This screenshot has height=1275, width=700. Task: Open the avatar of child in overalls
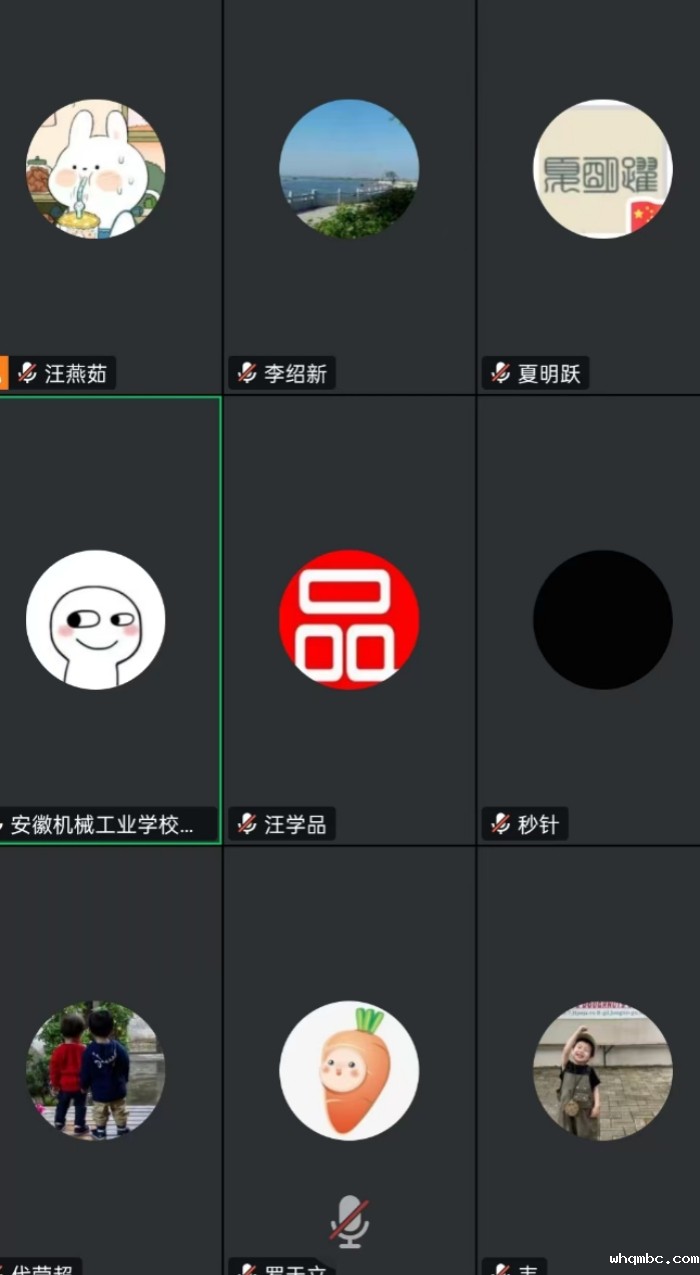click(x=602, y=1070)
